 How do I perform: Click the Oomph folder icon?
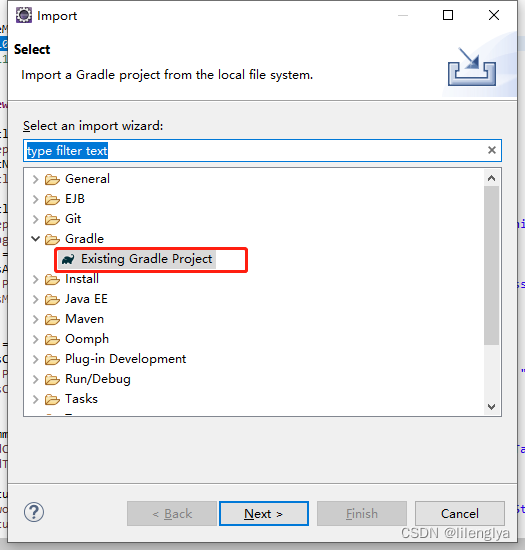tap(52, 339)
